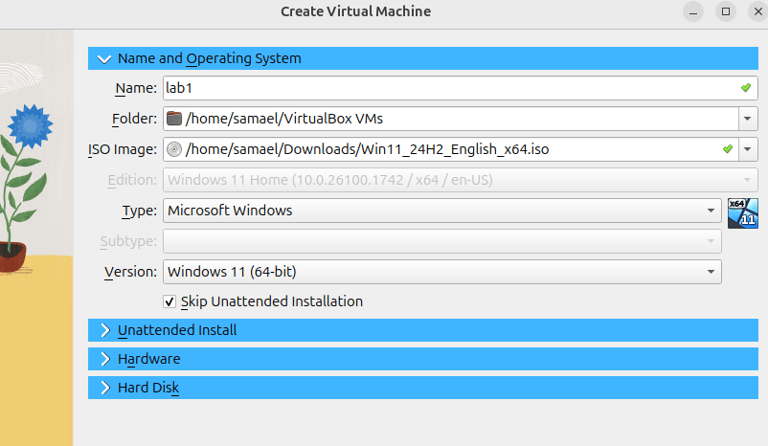Click the disc icon in ISO Image field
Viewport: 768px width, 446px height.
coord(175,150)
